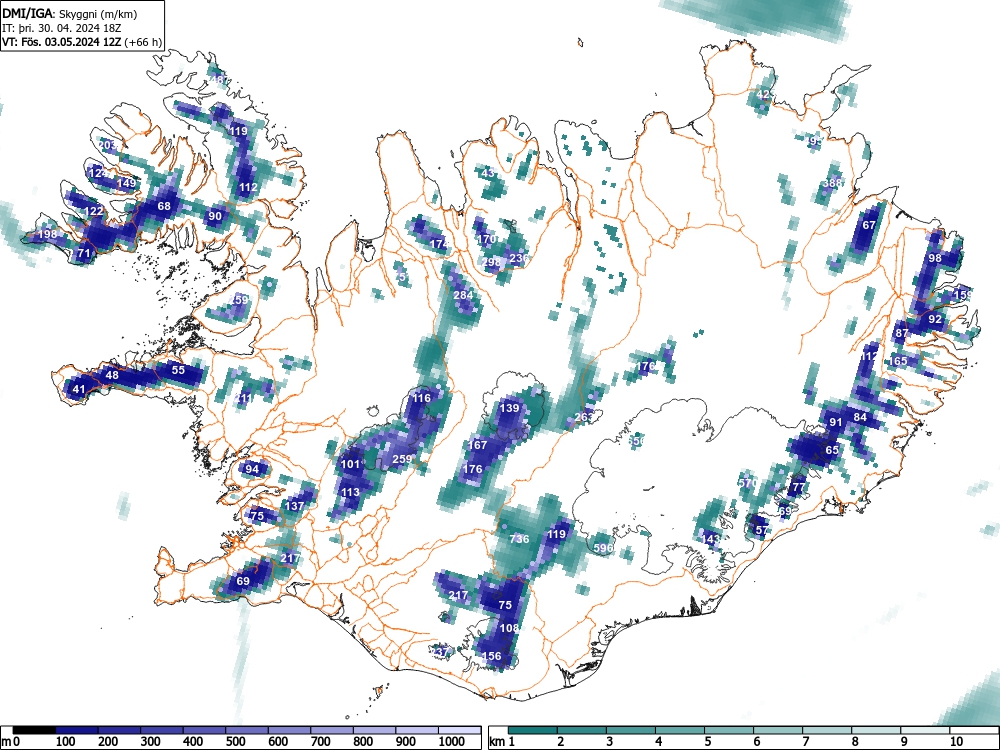Click the visibility value 137 on the map
The height and width of the screenshot is (750, 1000).
(294, 506)
